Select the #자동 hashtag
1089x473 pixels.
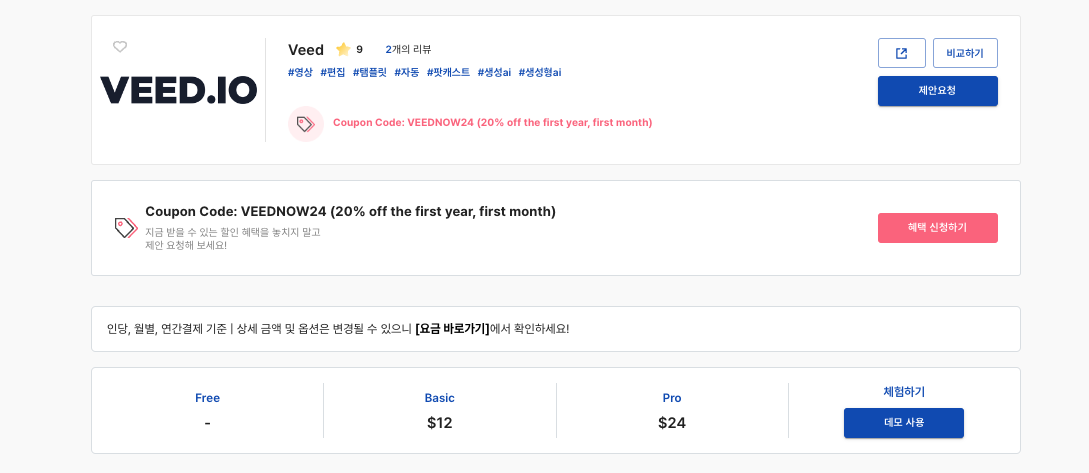[x=407, y=72]
